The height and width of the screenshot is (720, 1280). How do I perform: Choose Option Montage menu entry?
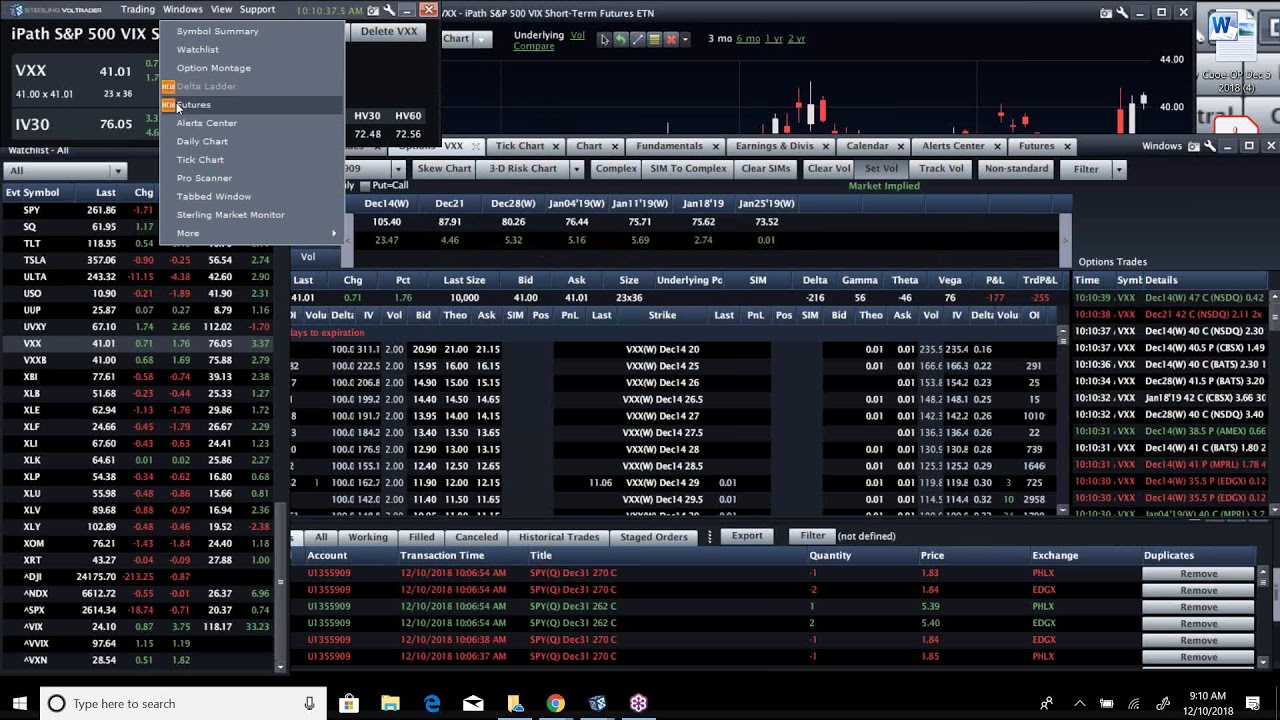pos(251,68)
